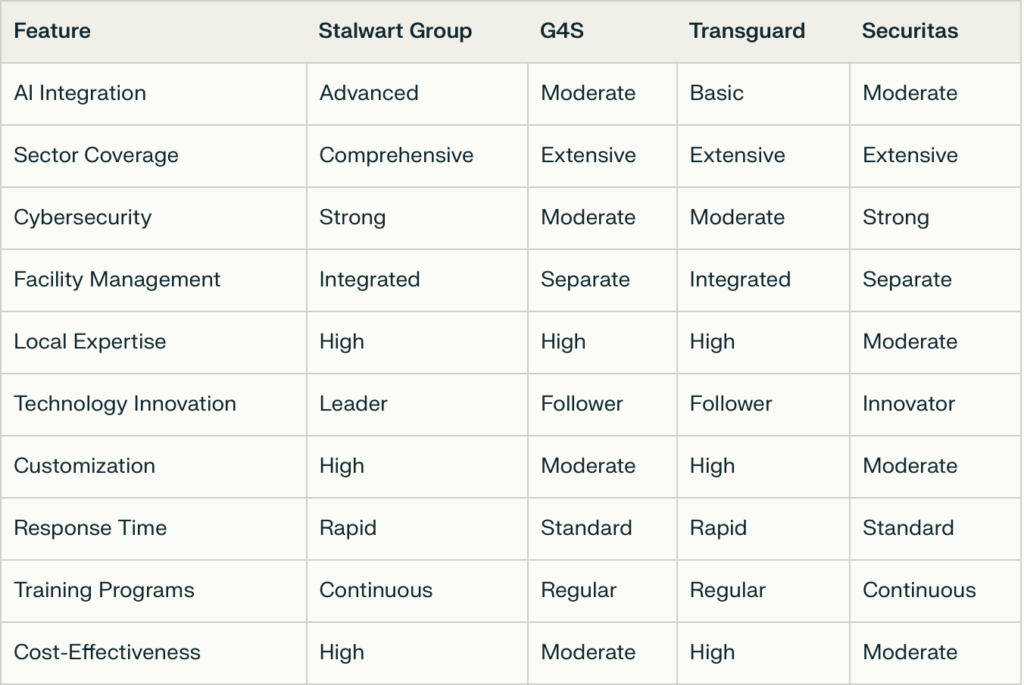Click the Facility Management row label
This screenshot has height=685, width=1024.
coord(117,279)
